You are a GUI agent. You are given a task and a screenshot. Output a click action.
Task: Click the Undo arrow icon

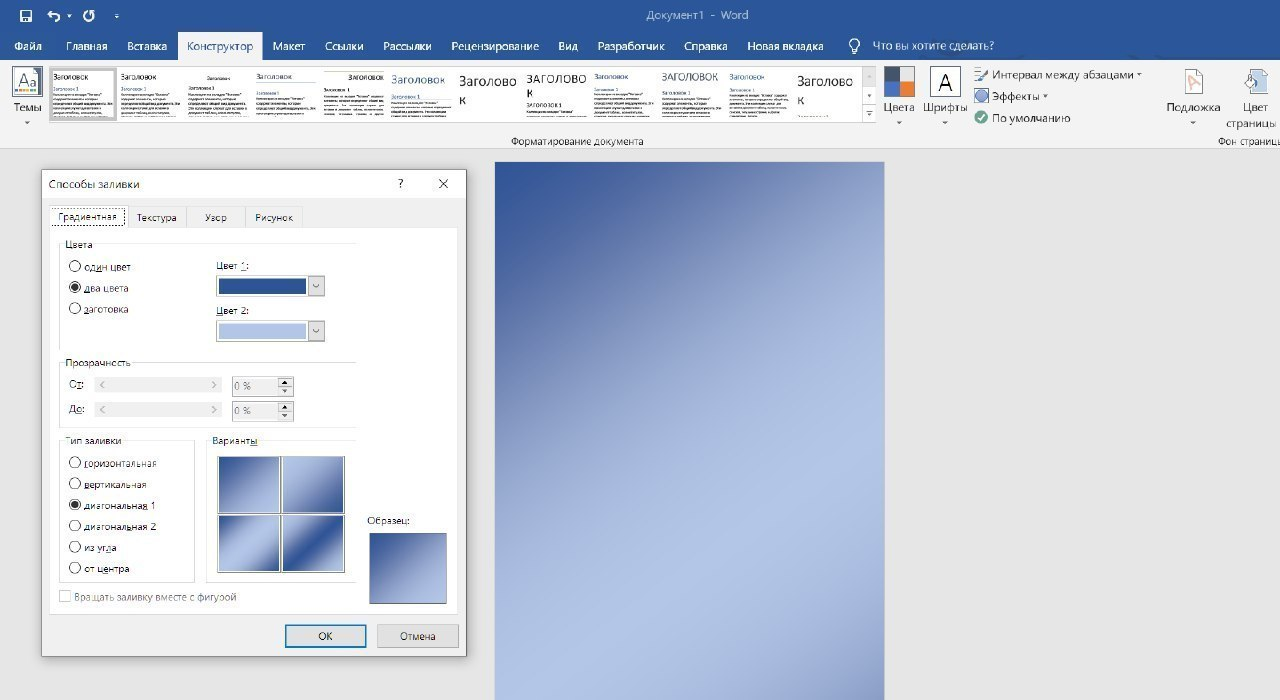[x=54, y=16]
